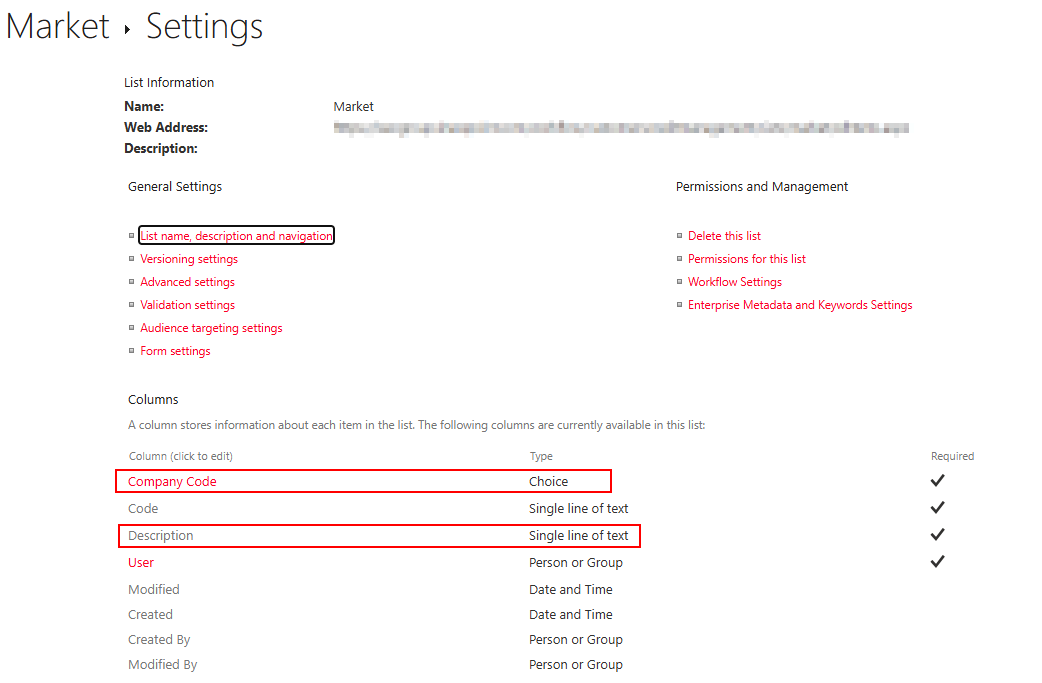Edit the Code column
The height and width of the screenshot is (683, 1042).
coord(143,509)
